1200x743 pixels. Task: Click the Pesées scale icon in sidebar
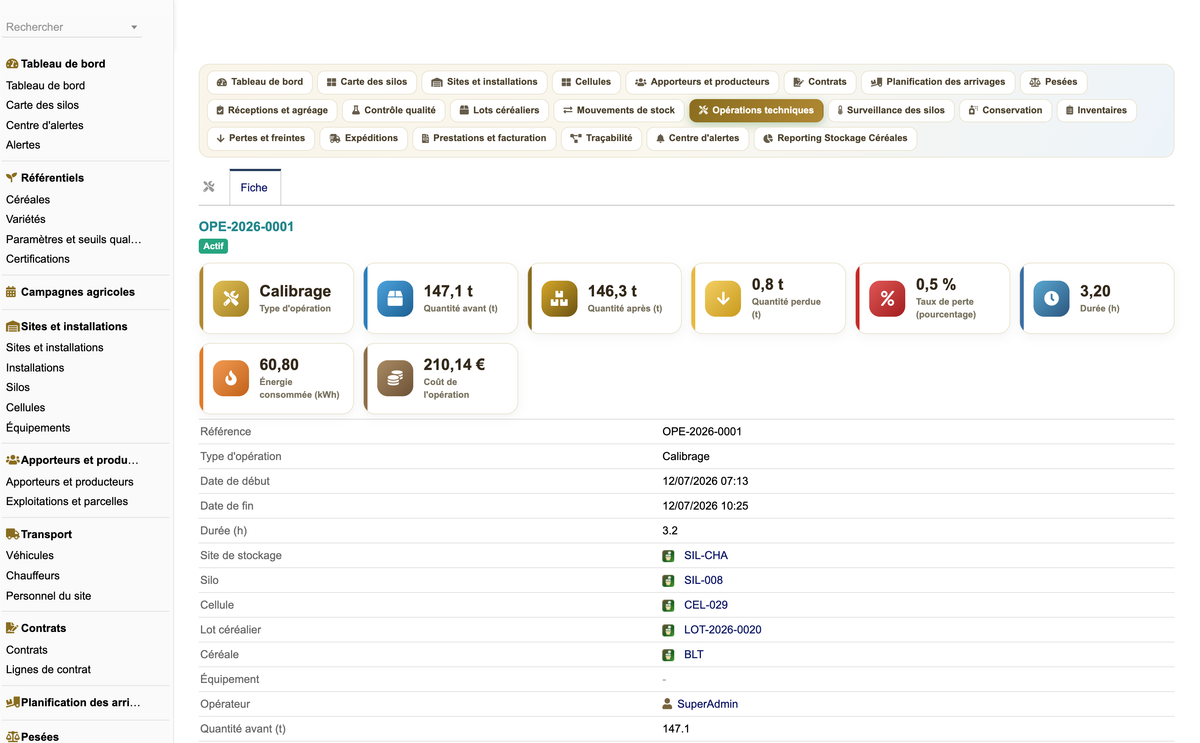(13, 737)
